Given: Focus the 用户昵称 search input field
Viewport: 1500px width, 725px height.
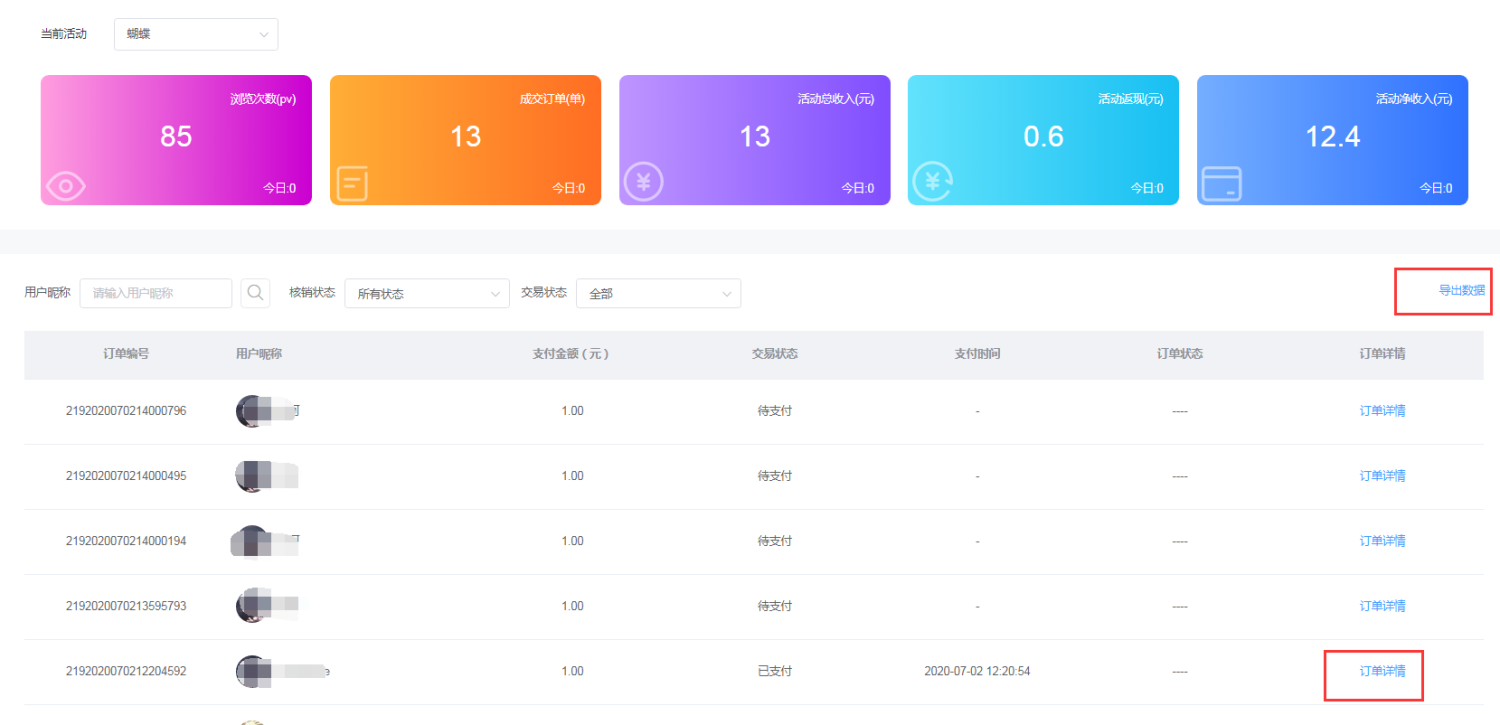Looking at the screenshot, I should pyautogui.click(x=156, y=293).
